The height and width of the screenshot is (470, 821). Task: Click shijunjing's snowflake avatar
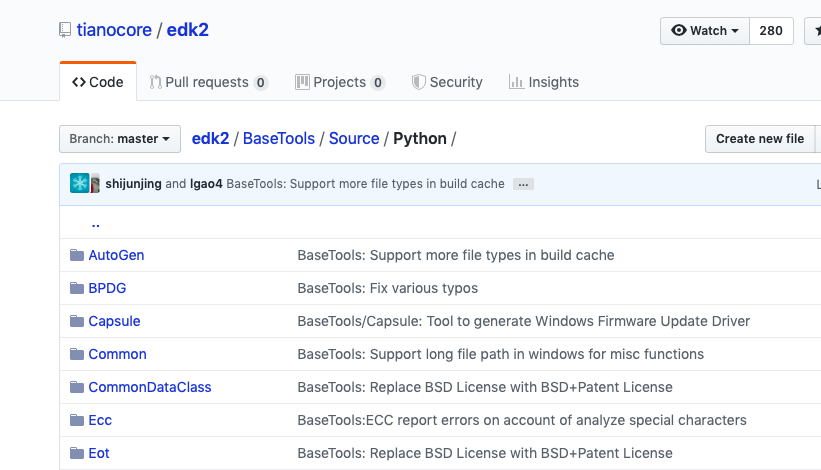click(80, 183)
